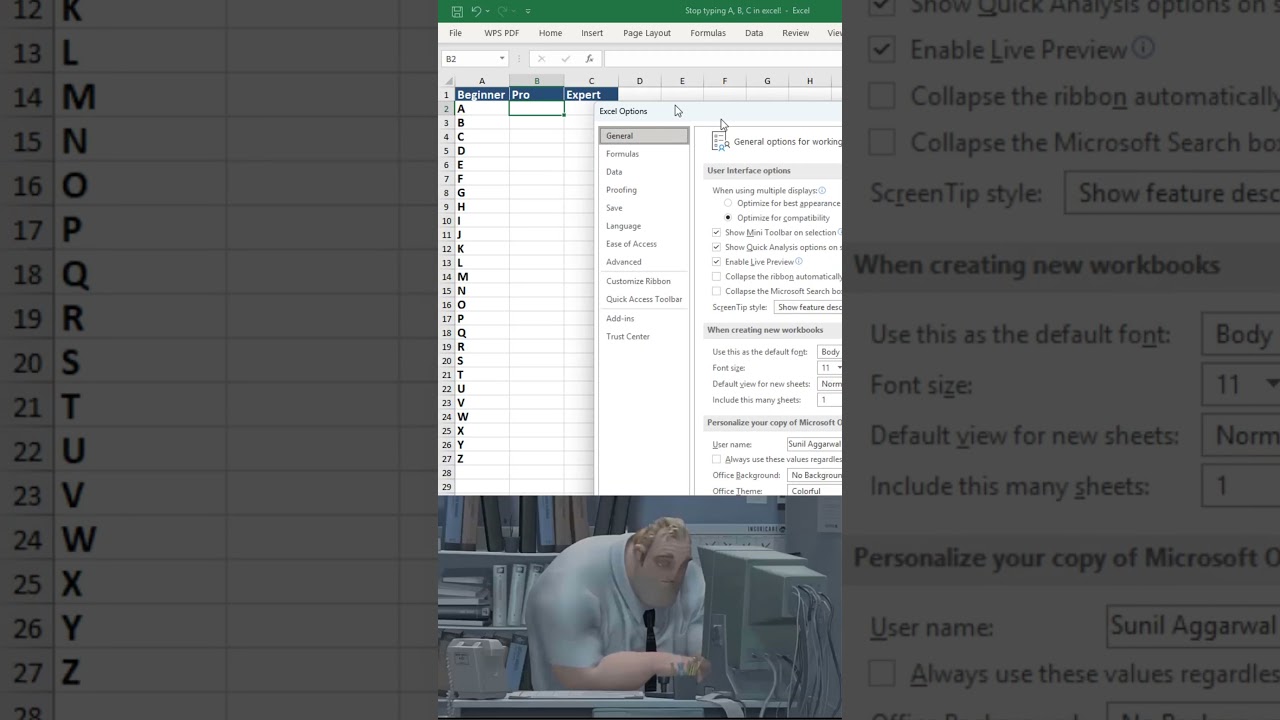Click the Excel Options dialog title bar

(718, 111)
